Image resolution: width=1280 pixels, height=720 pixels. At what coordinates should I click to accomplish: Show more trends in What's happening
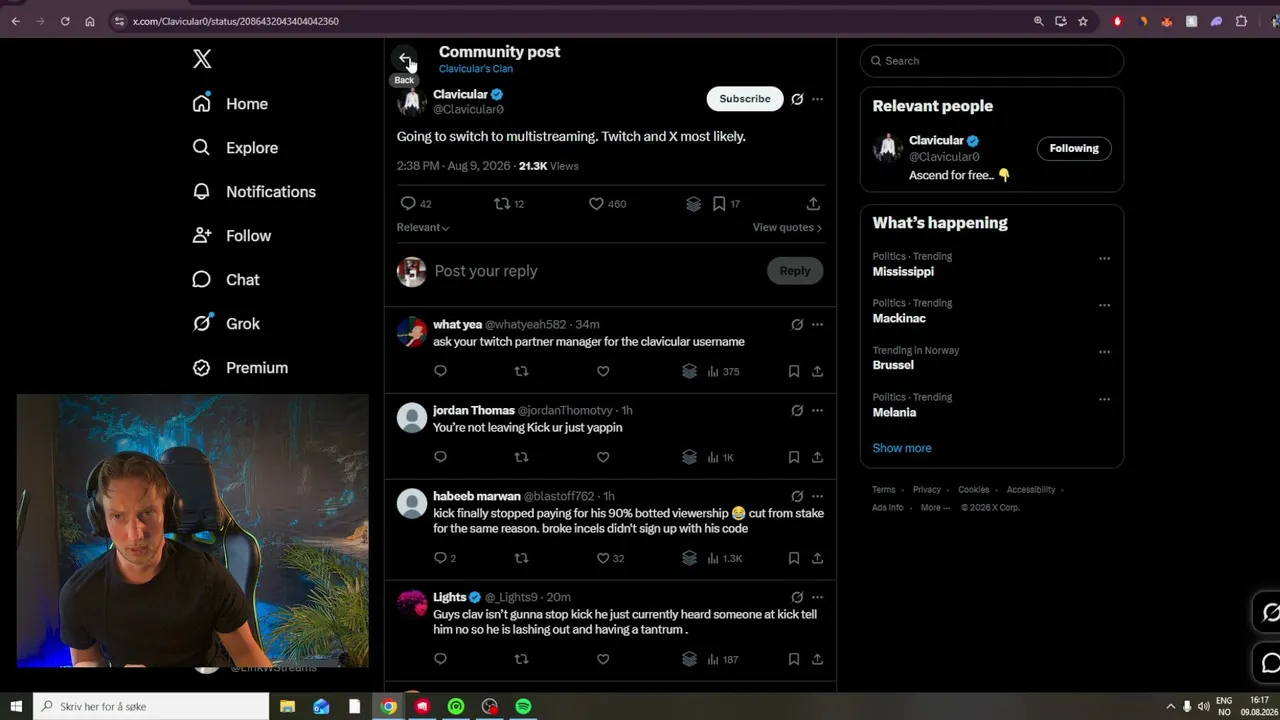(x=902, y=448)
